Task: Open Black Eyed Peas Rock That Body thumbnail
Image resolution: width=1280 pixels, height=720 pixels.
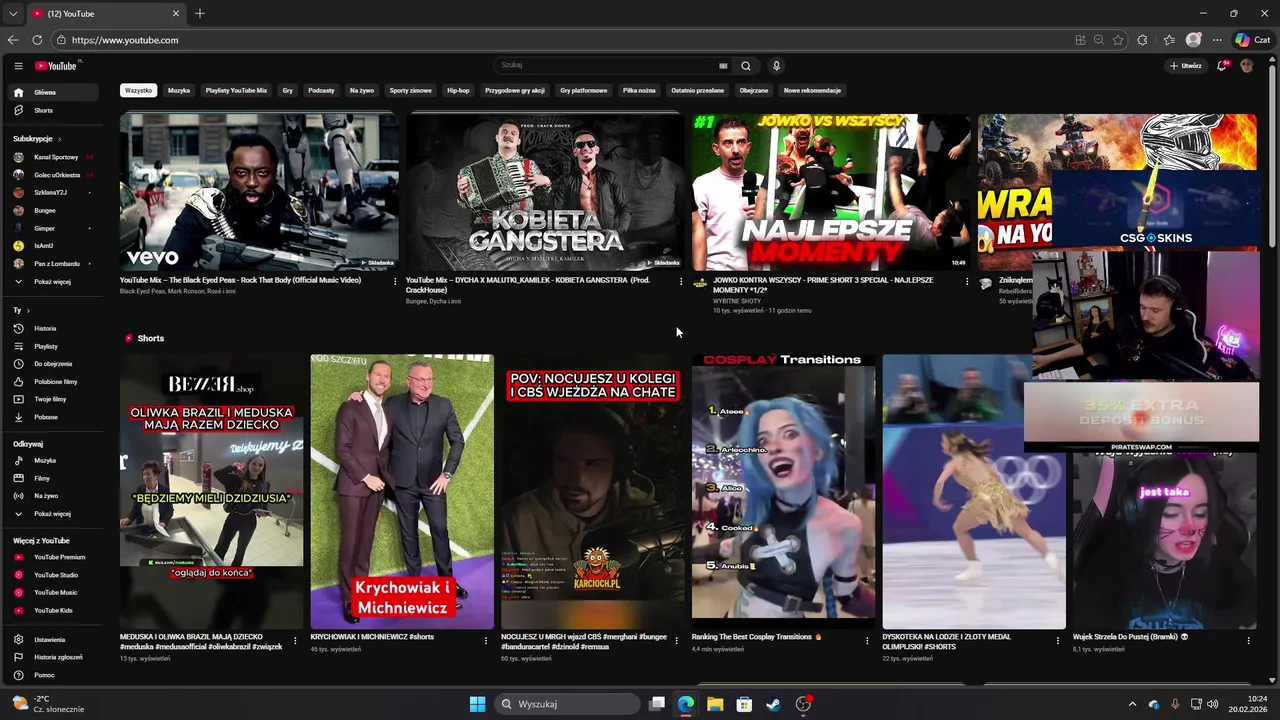Action: tap(259, 192)
